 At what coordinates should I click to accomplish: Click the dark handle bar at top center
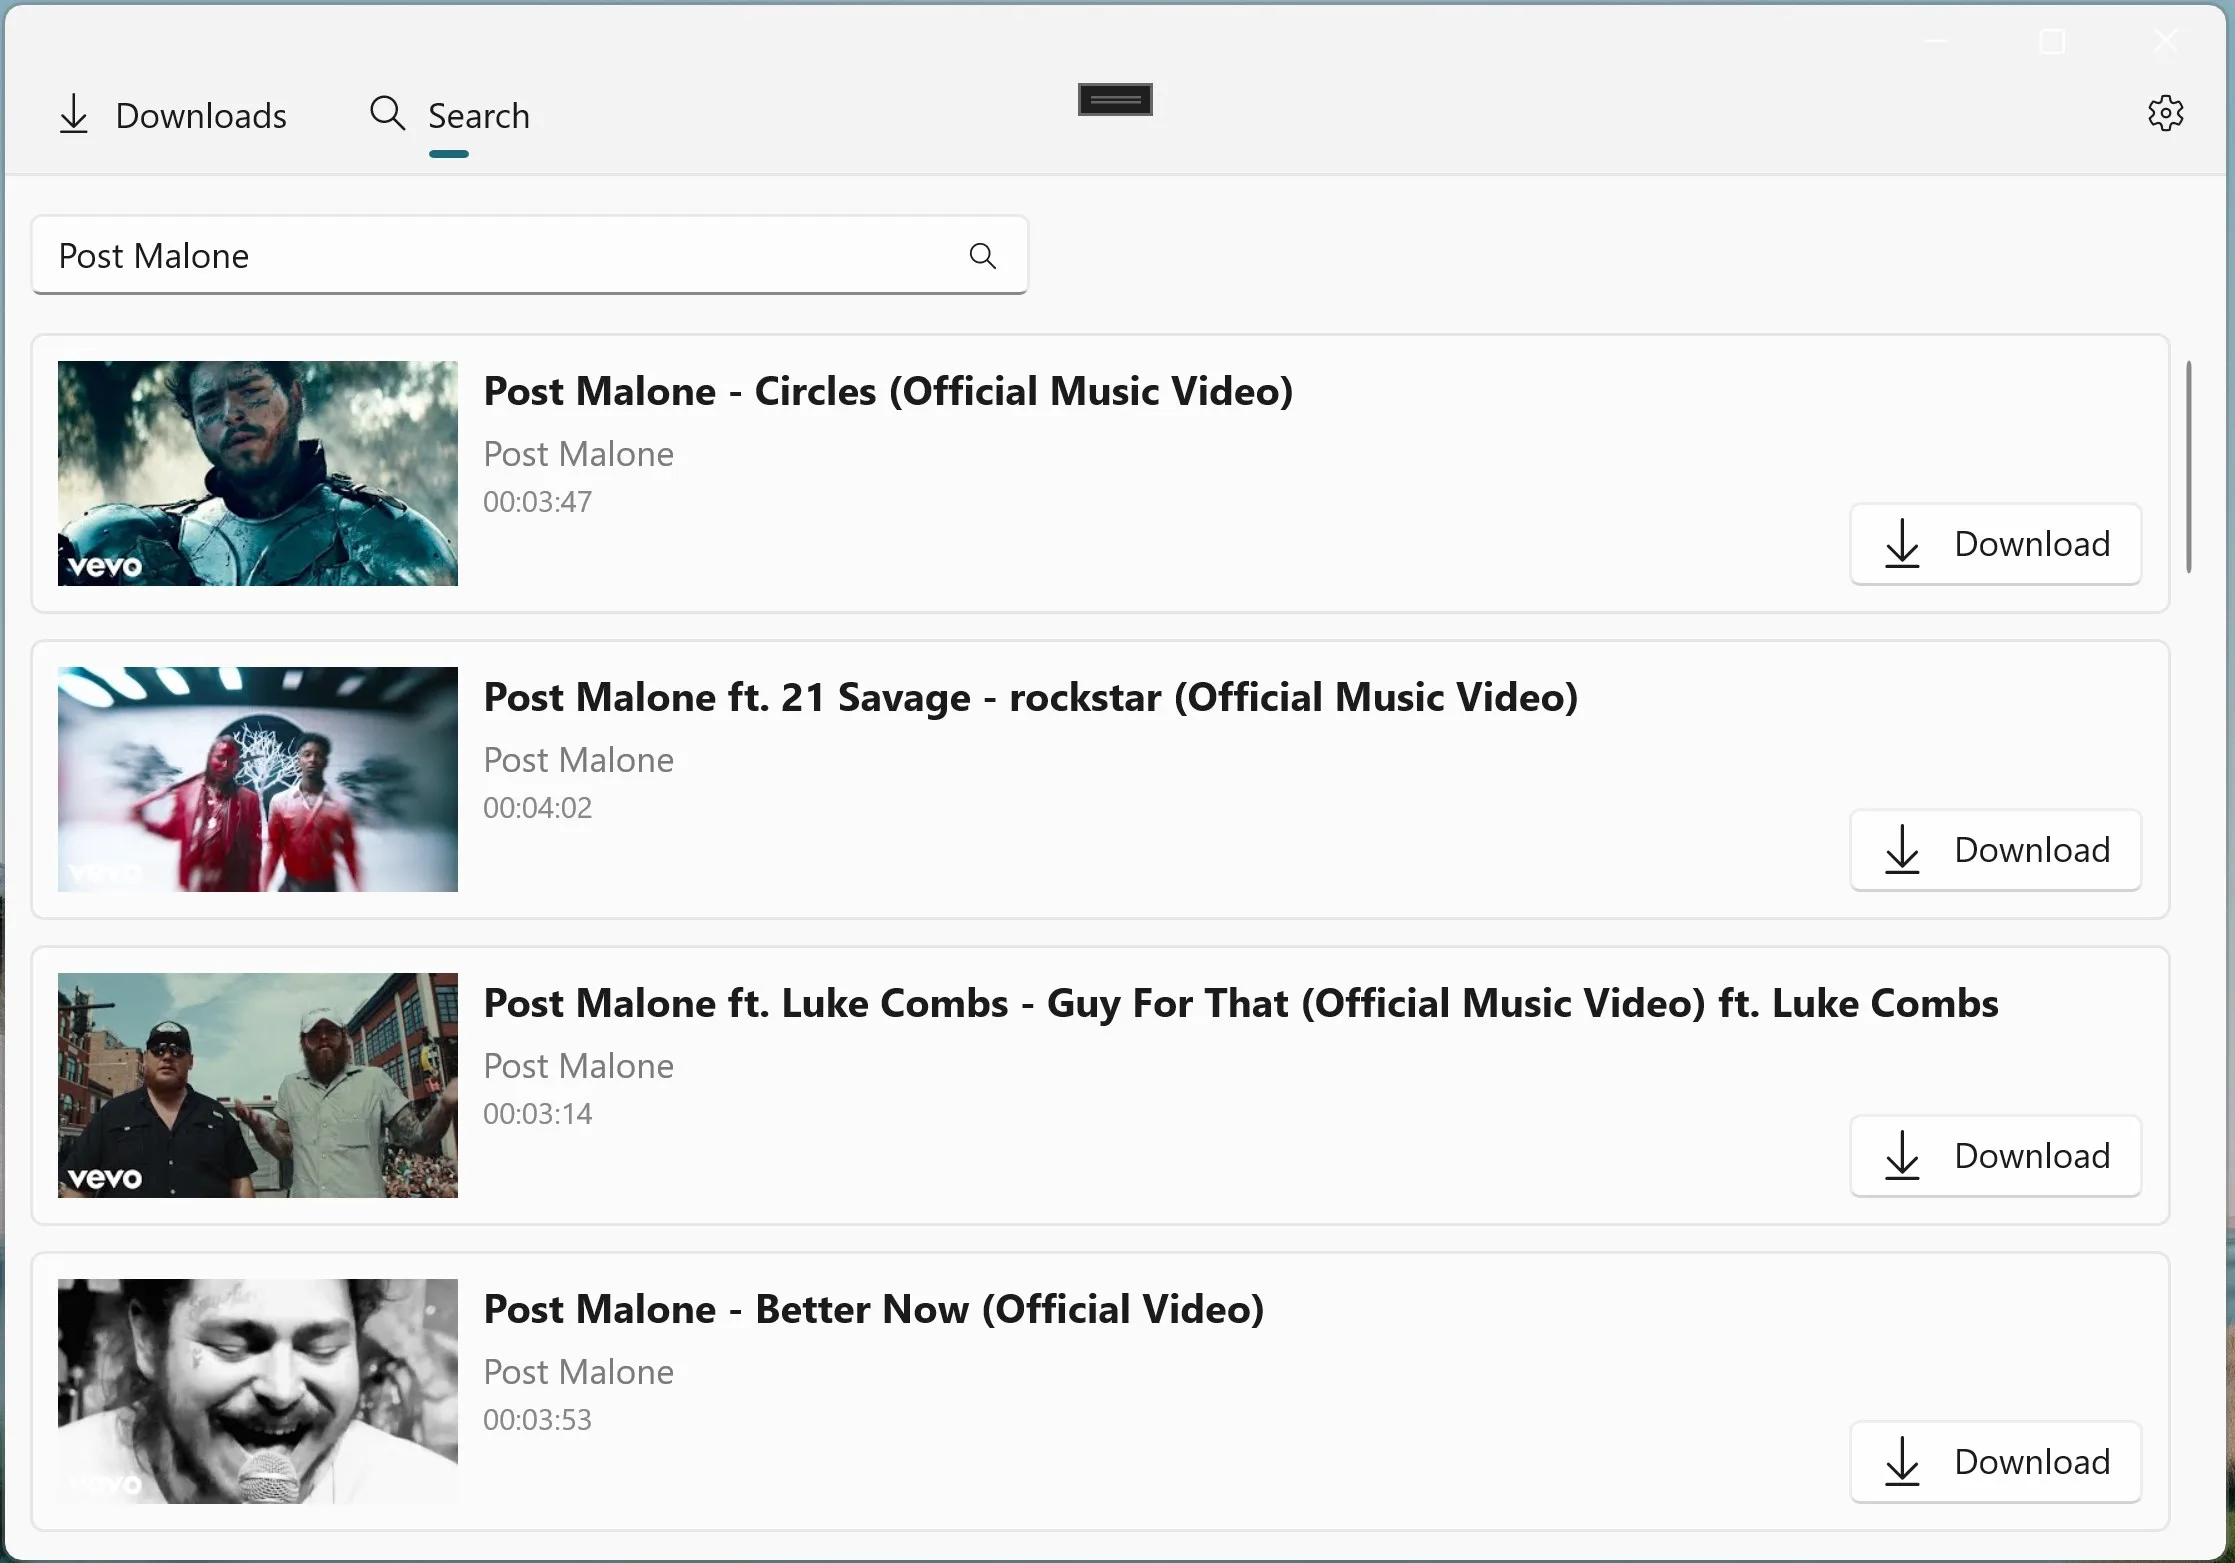pos(1115,99)
